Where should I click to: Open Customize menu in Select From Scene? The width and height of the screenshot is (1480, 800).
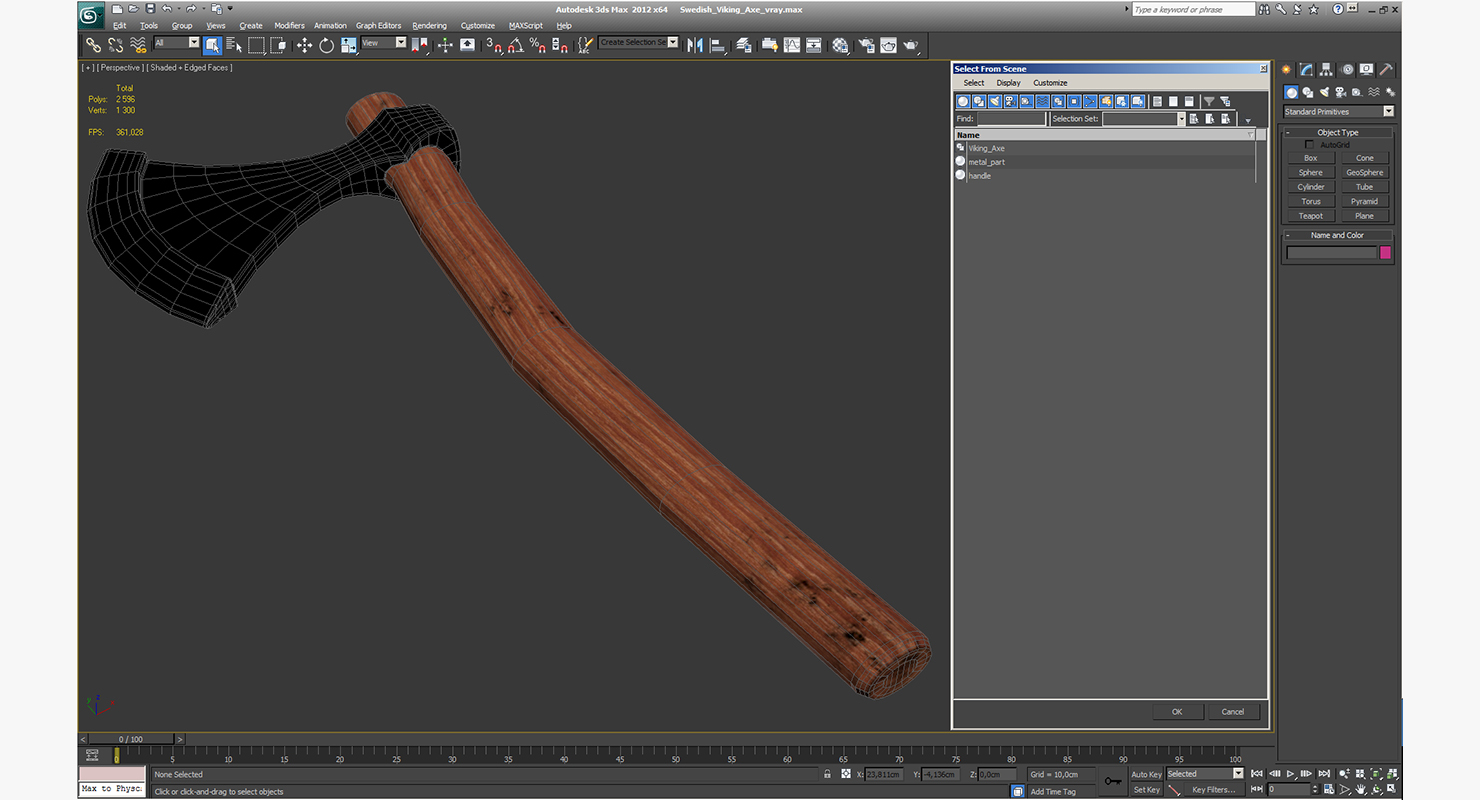(x=1050, y=83)
